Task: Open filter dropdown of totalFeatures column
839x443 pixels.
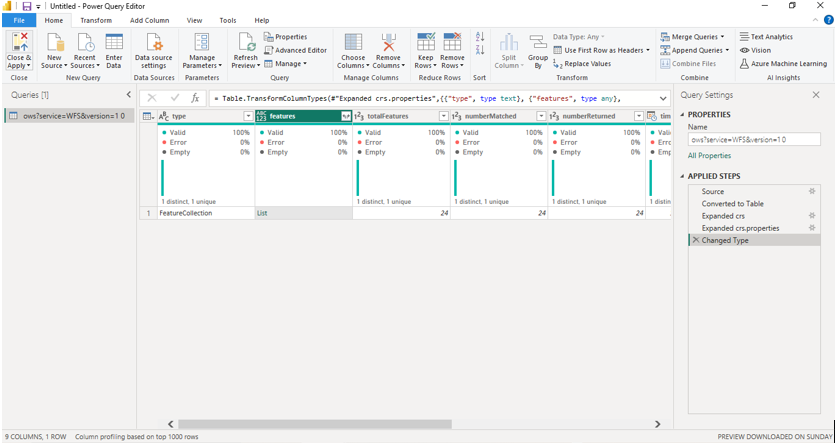Action: [444, 116]
